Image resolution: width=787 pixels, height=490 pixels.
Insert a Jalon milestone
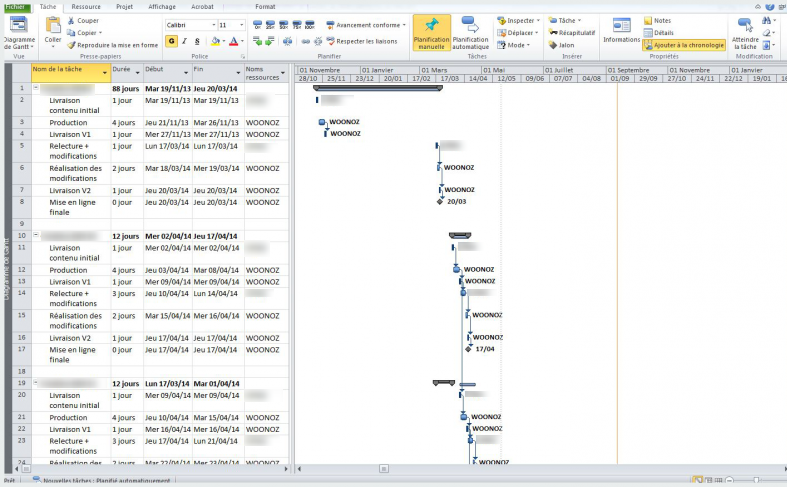click(561, 45)
